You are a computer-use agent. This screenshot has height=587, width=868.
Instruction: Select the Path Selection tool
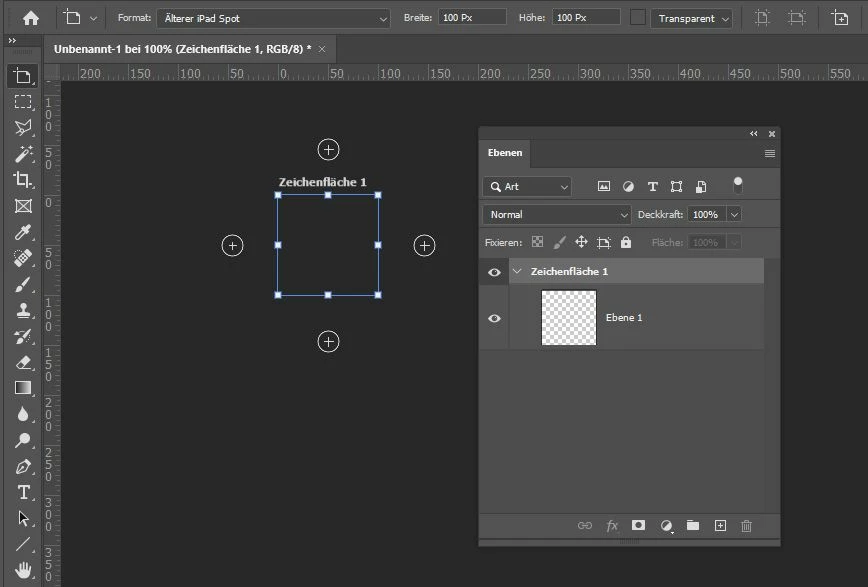[x=23, y=518]
